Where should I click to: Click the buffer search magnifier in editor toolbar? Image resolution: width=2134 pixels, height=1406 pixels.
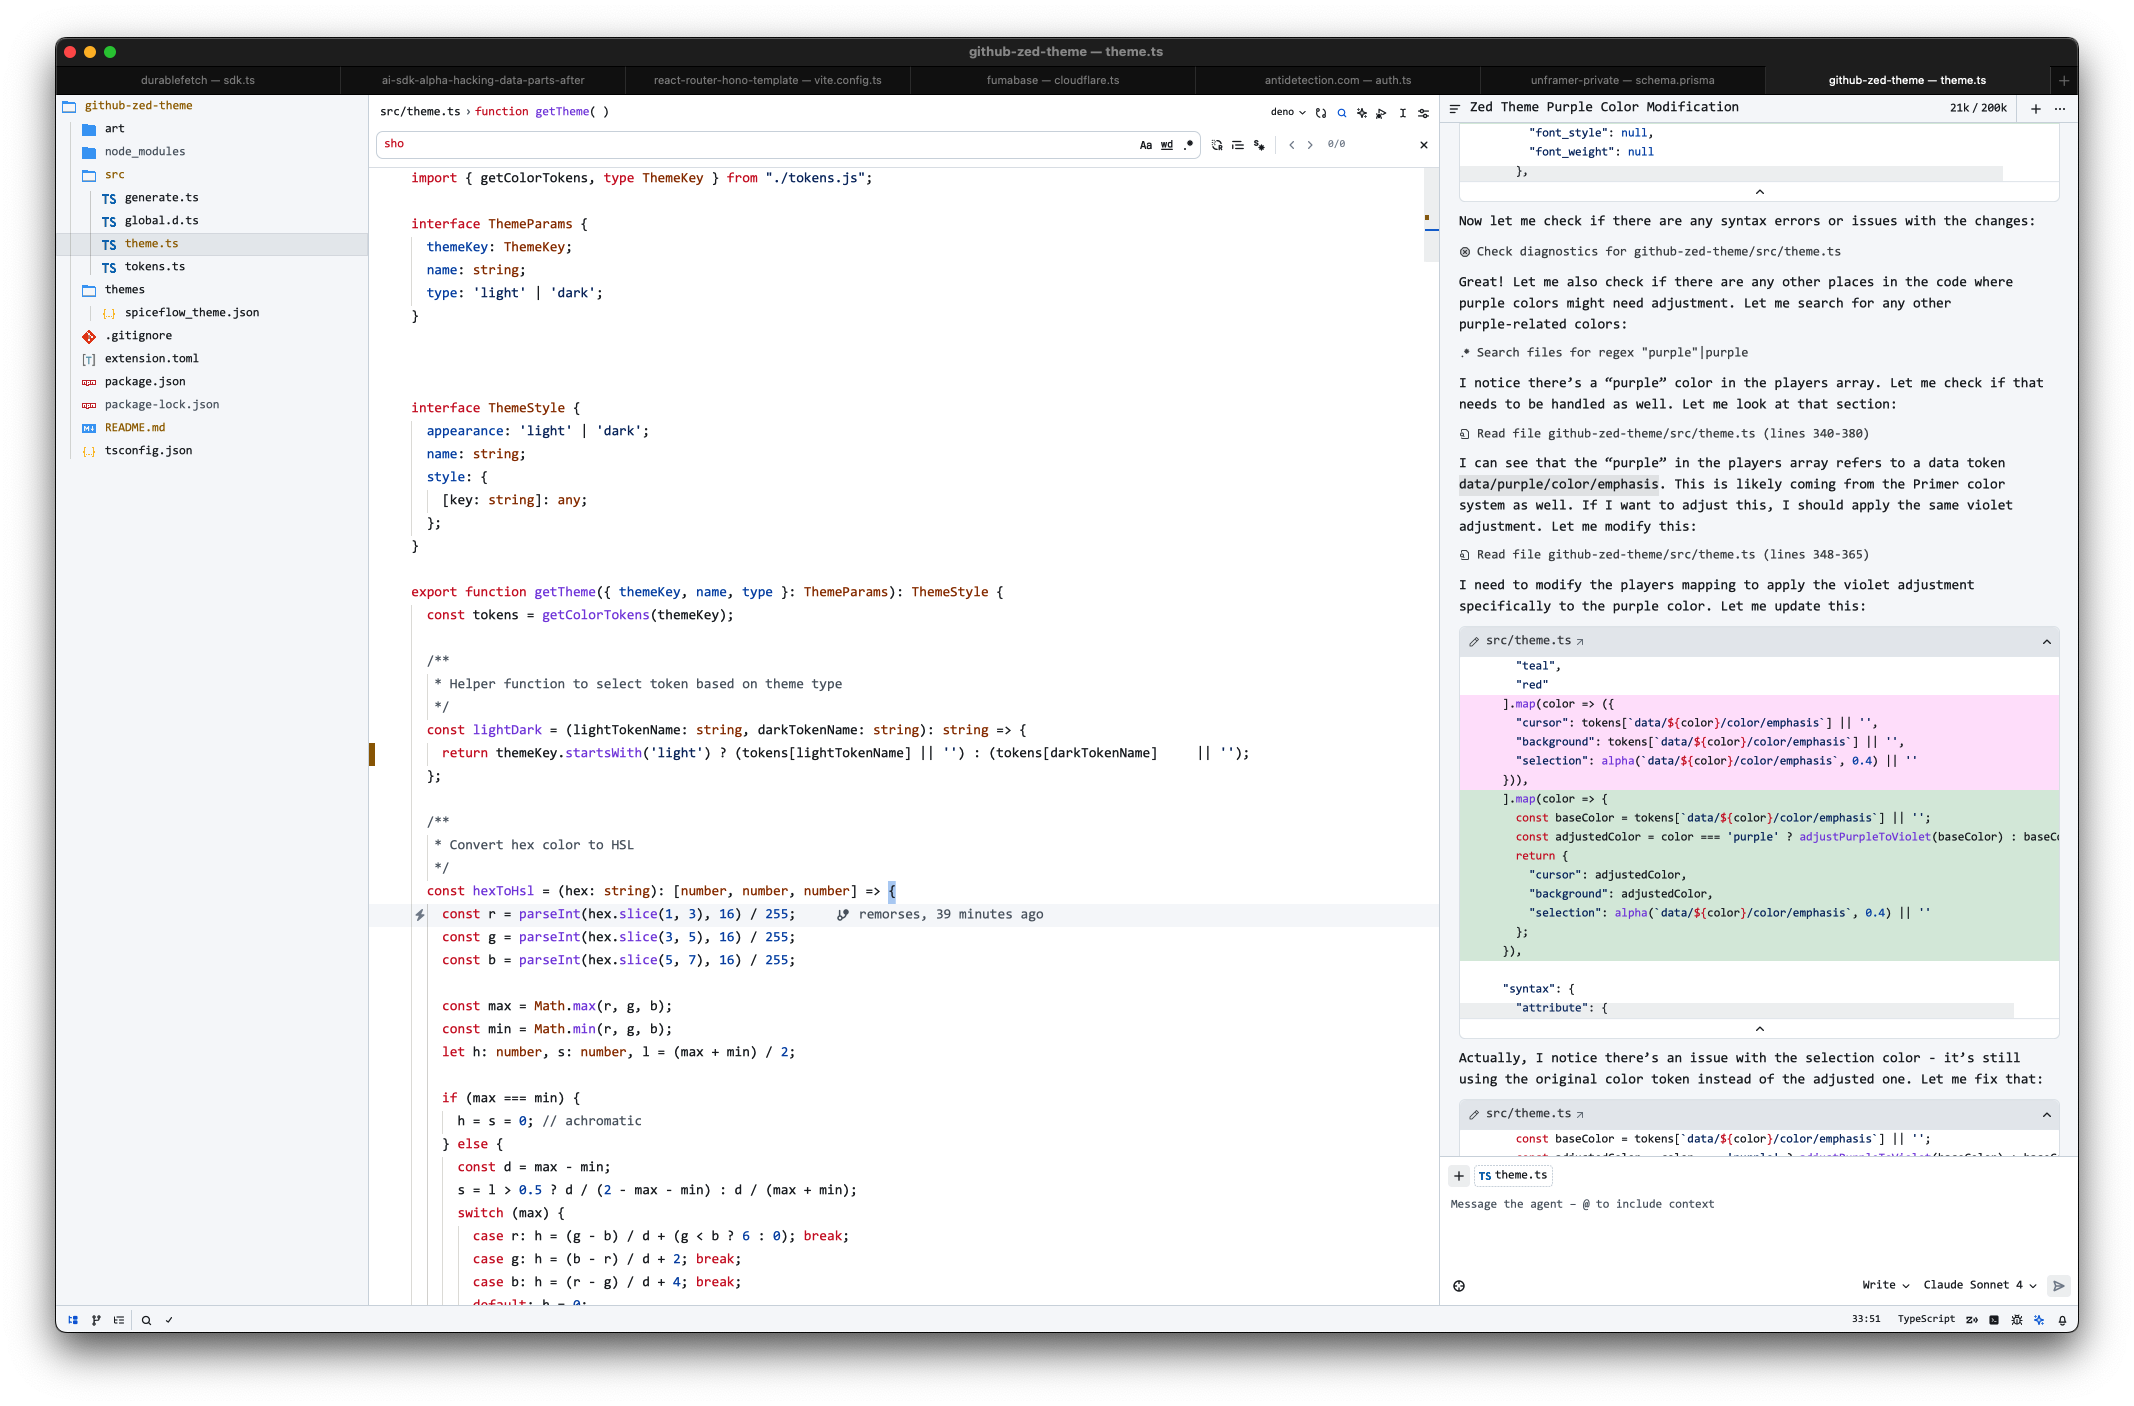click(x=1342, y=113)
